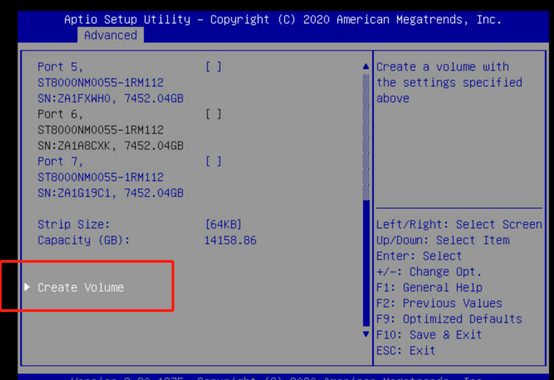Click serial number SN:ZA1A8CXK line
Screen dimensions: 554x380
pos(110,146)
